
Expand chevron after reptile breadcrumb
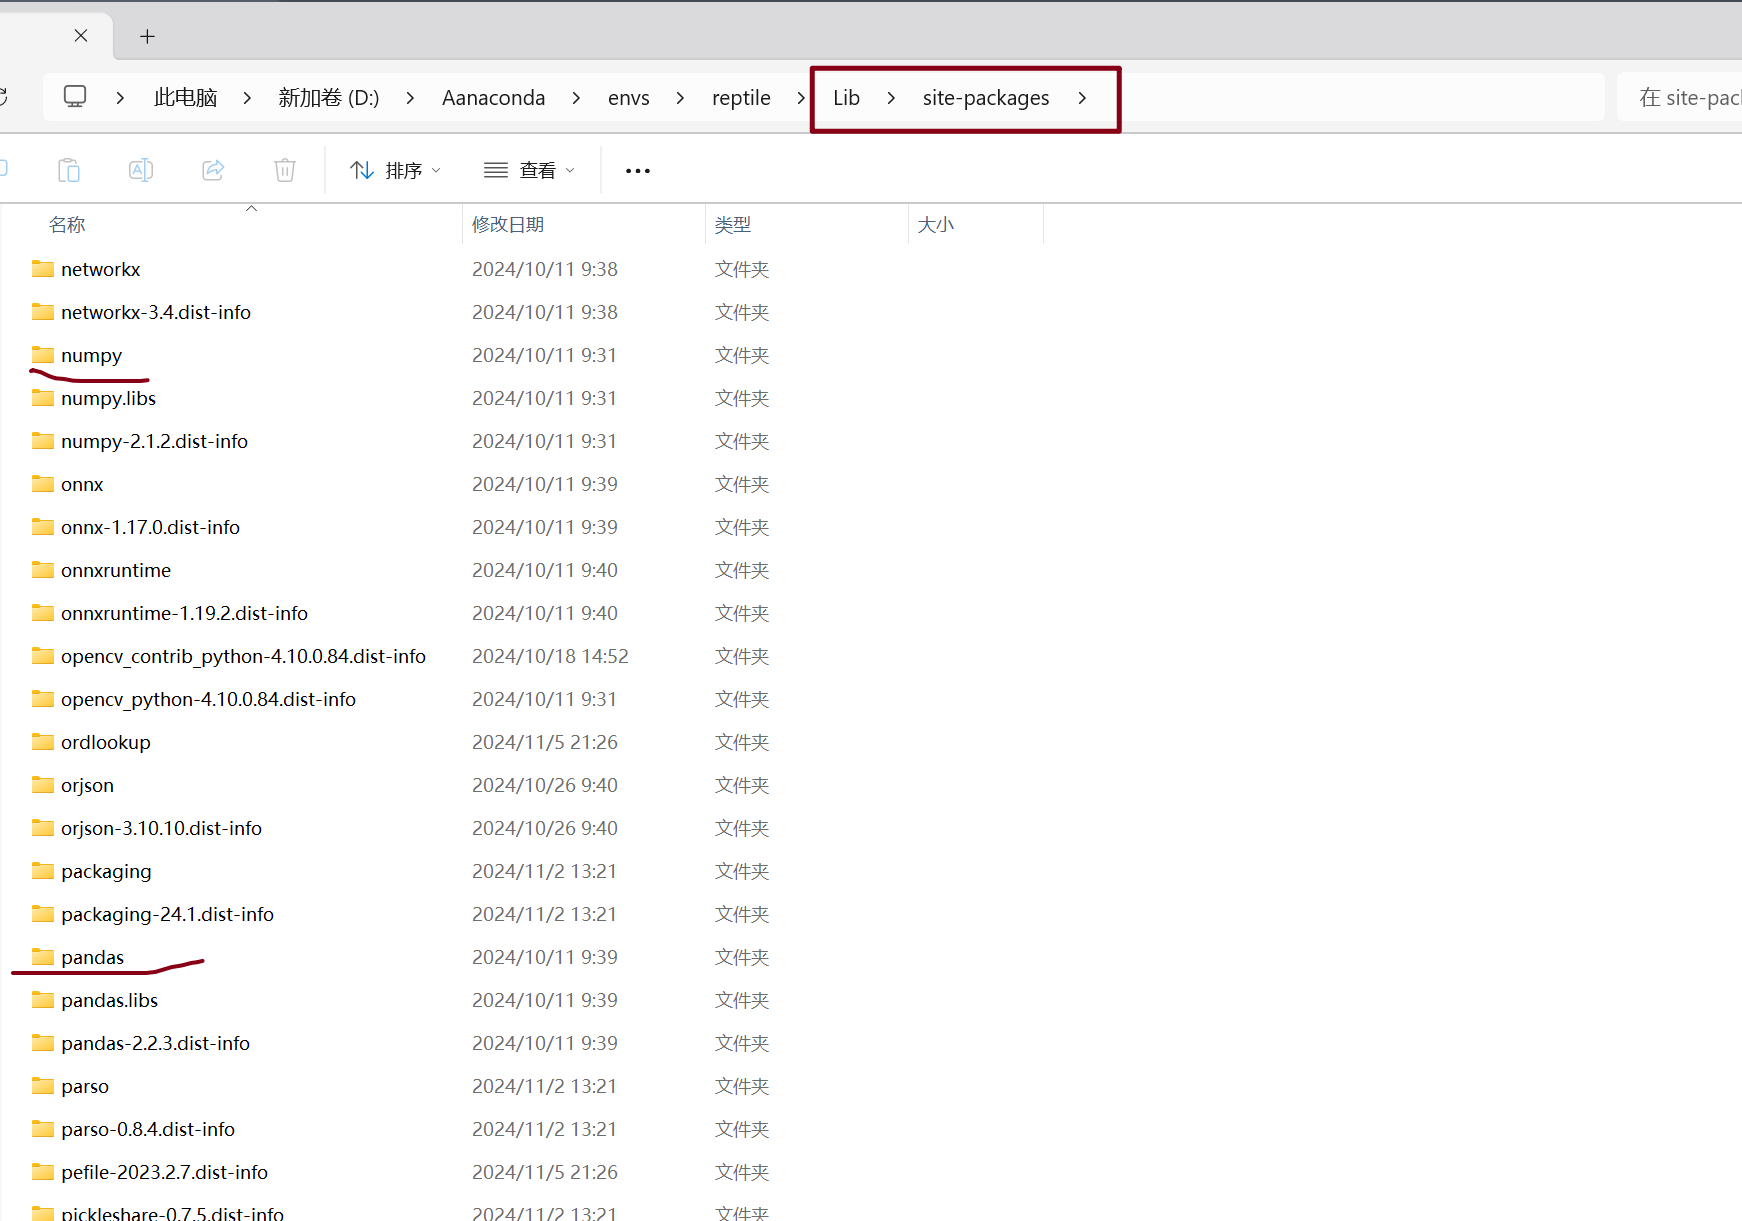(801, 98)
